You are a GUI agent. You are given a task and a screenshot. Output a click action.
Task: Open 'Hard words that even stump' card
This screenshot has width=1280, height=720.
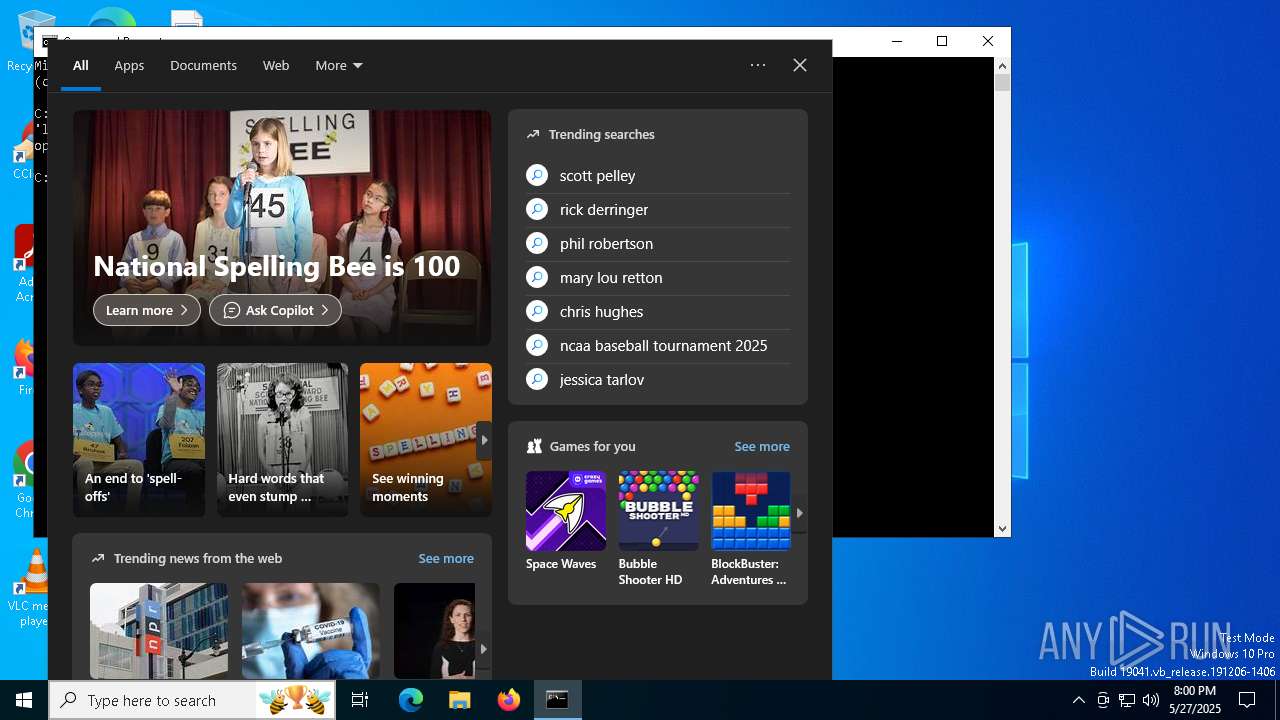click(x=283, y=440)
